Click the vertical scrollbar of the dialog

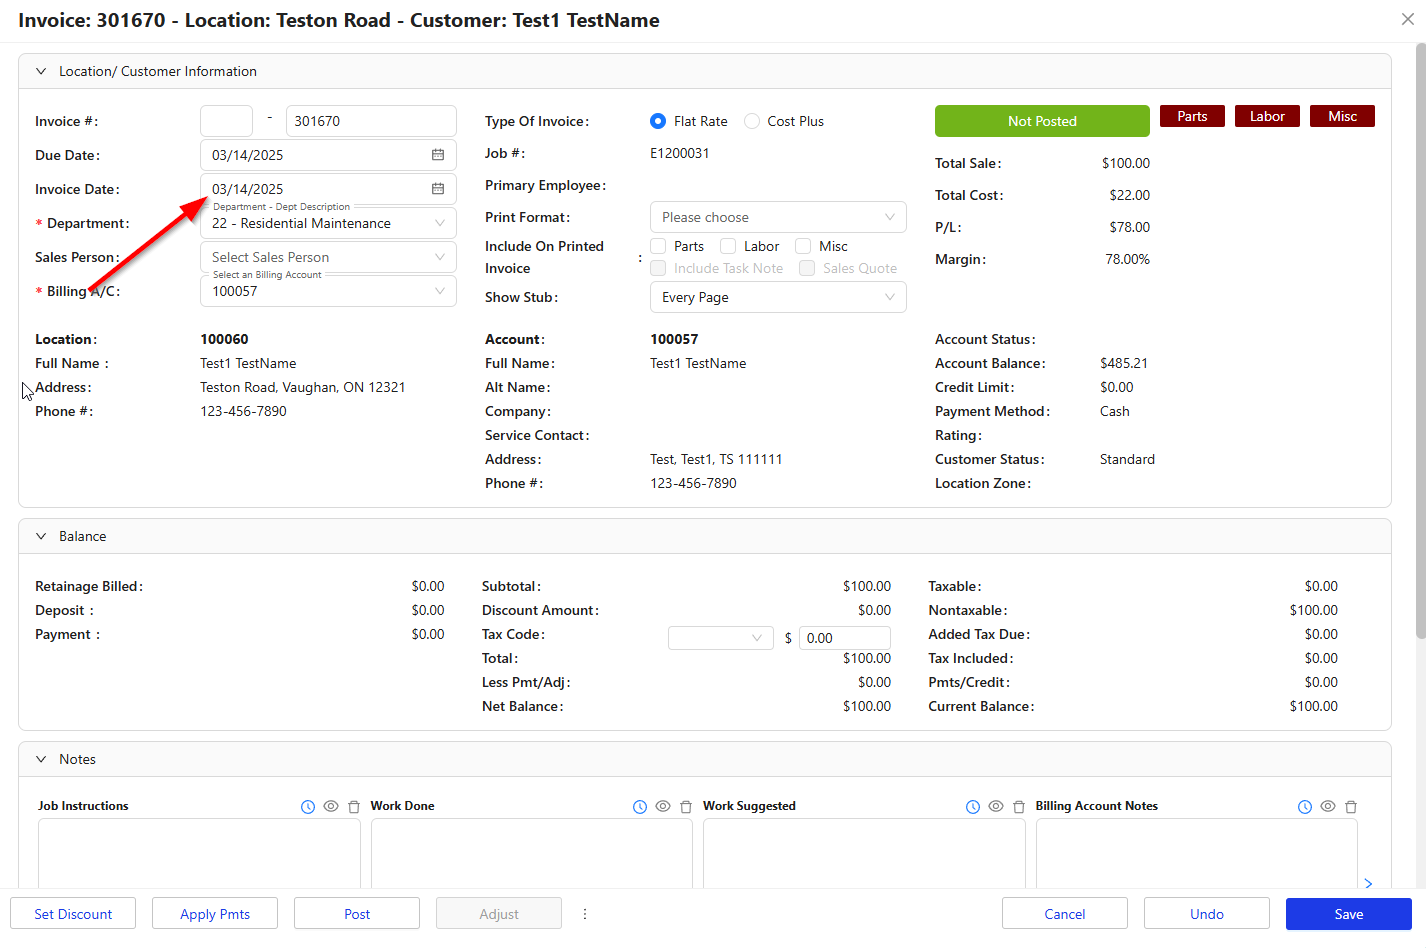[x=1420, y=340]
